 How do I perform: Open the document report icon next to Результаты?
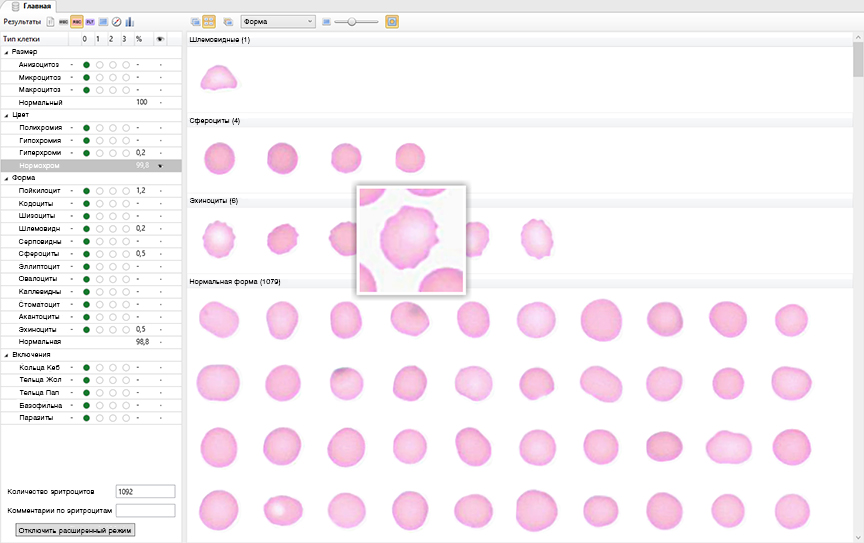[x=50, y=21]
